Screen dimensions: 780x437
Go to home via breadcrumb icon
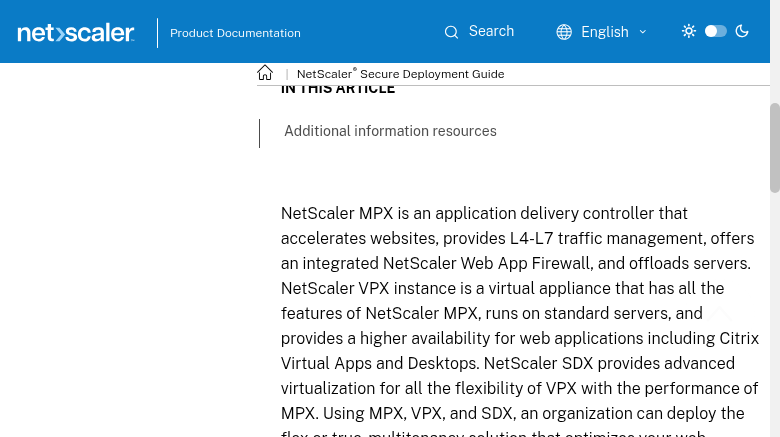click(x=265, y=73)
